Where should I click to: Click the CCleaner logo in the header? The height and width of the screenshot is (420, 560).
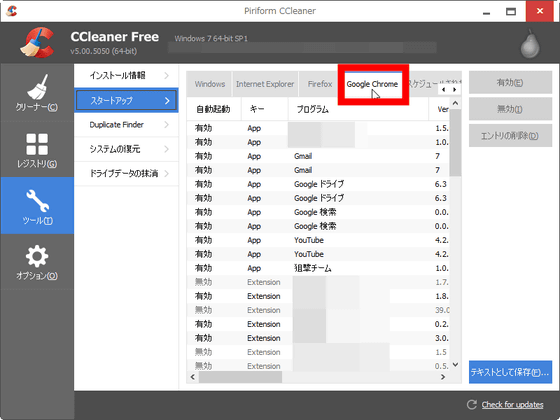38,43
